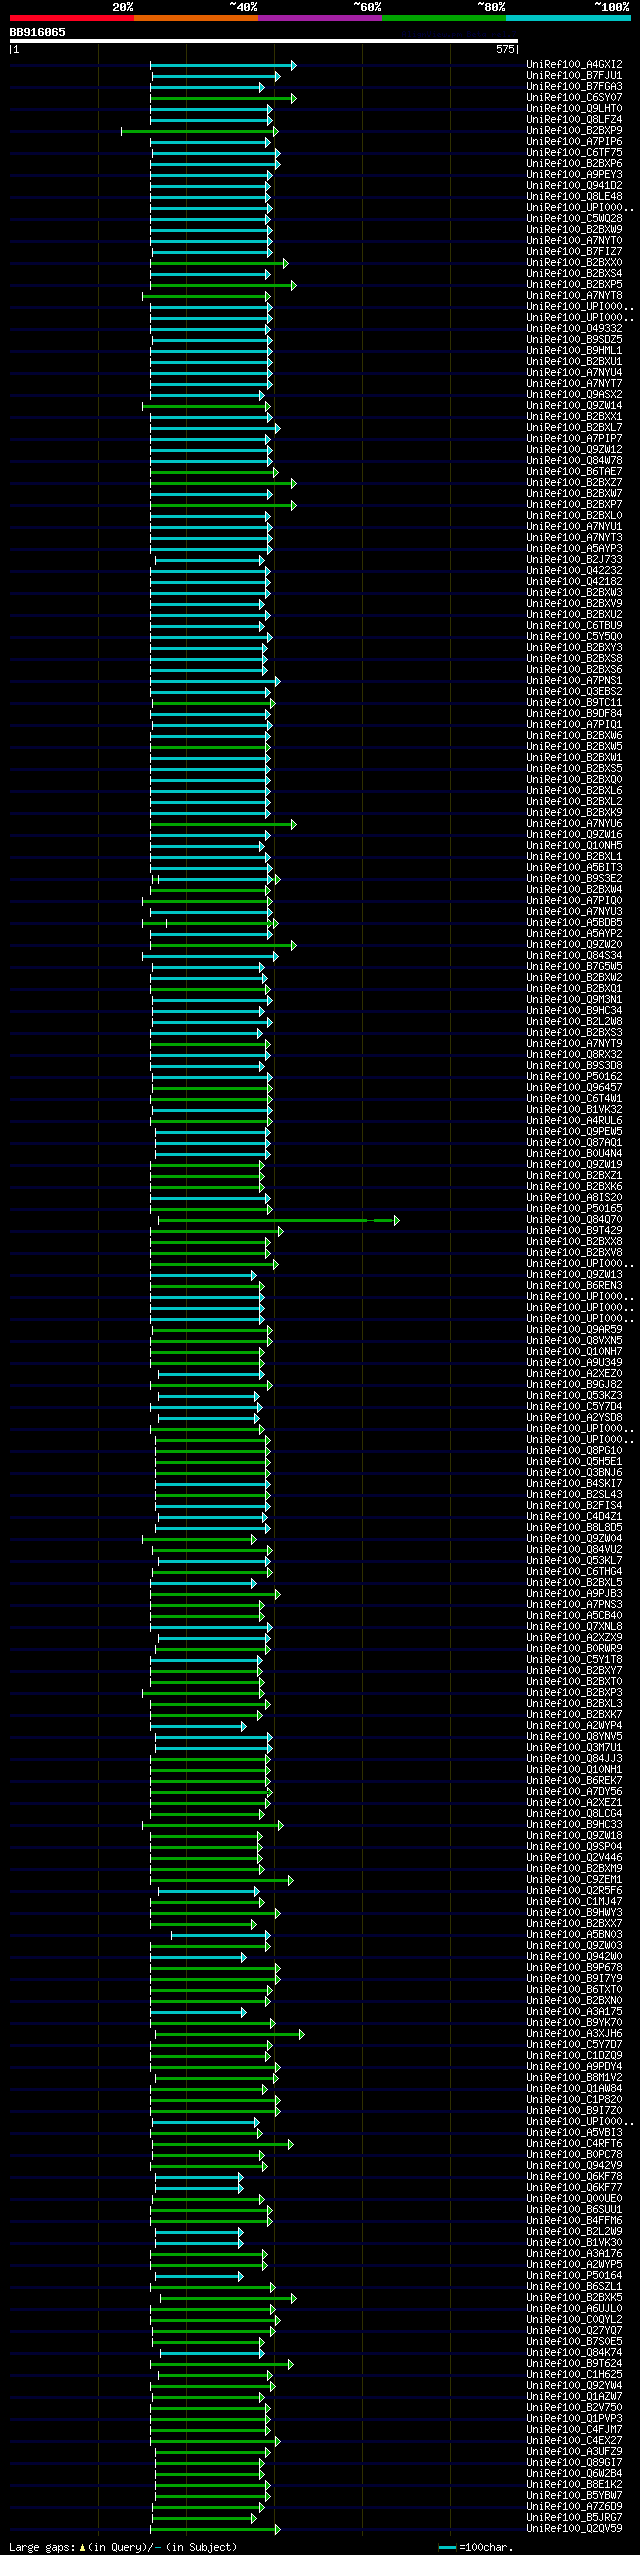Viewport: 640px width, 2555px height.
Task: Select the UniRef100_B2BXP9 label
Action: pyautogui.click(x=574, y=131)
